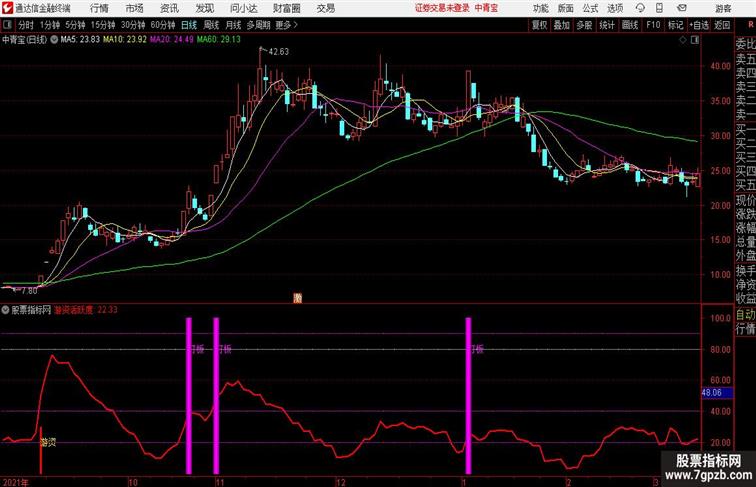The image size is (756, 487).
Task: Switch to 30分钟 period
Action: [x=133, y=25]
